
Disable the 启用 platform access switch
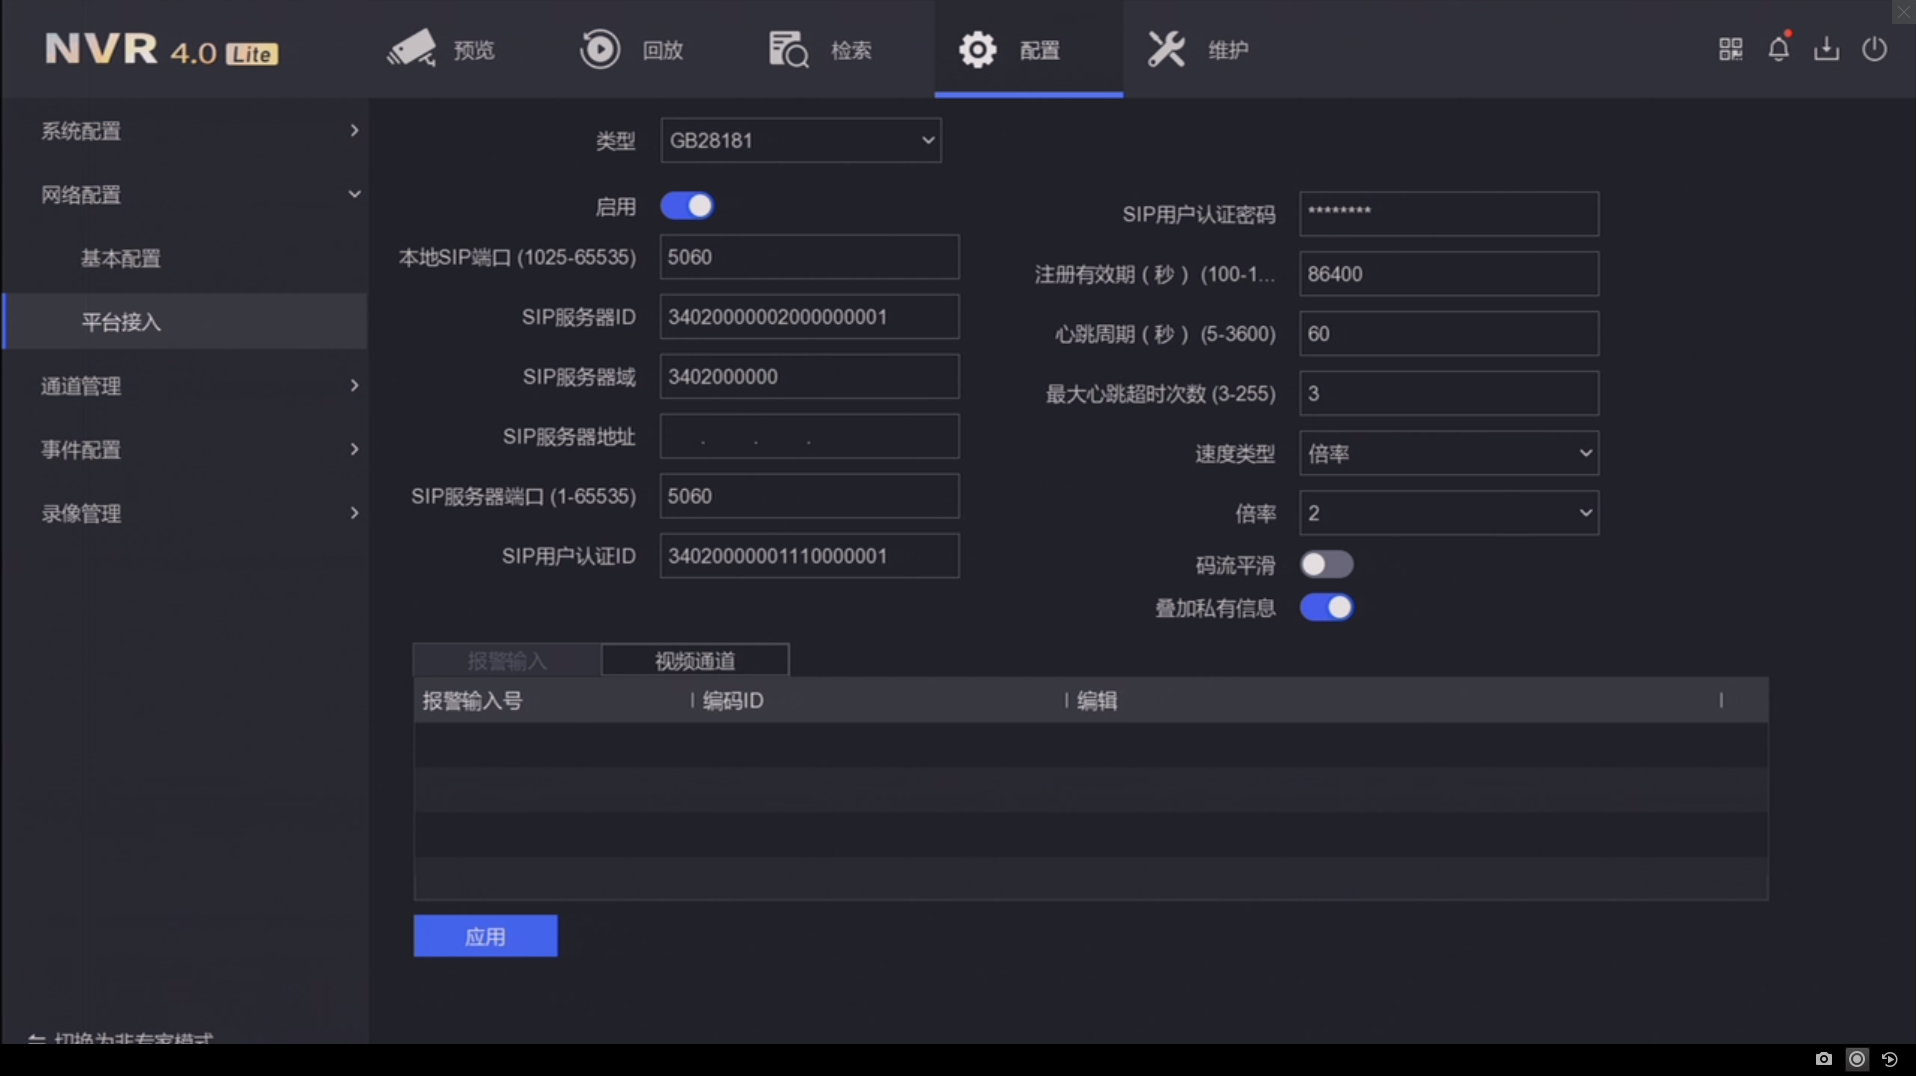[687, 206]
